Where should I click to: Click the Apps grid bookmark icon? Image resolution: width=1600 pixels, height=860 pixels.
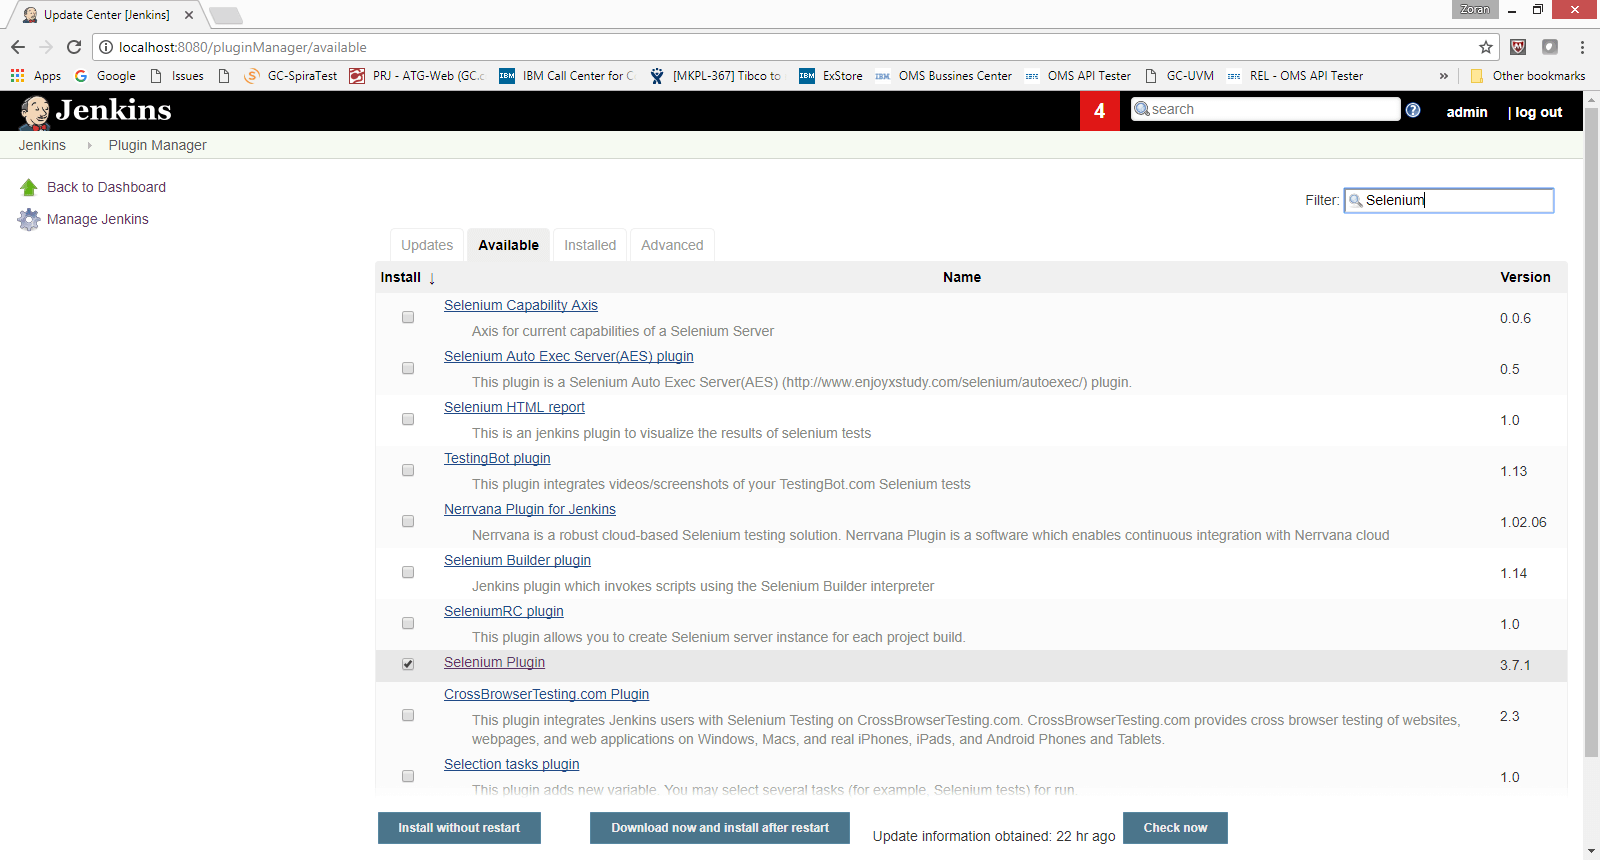tap(17, 75)
